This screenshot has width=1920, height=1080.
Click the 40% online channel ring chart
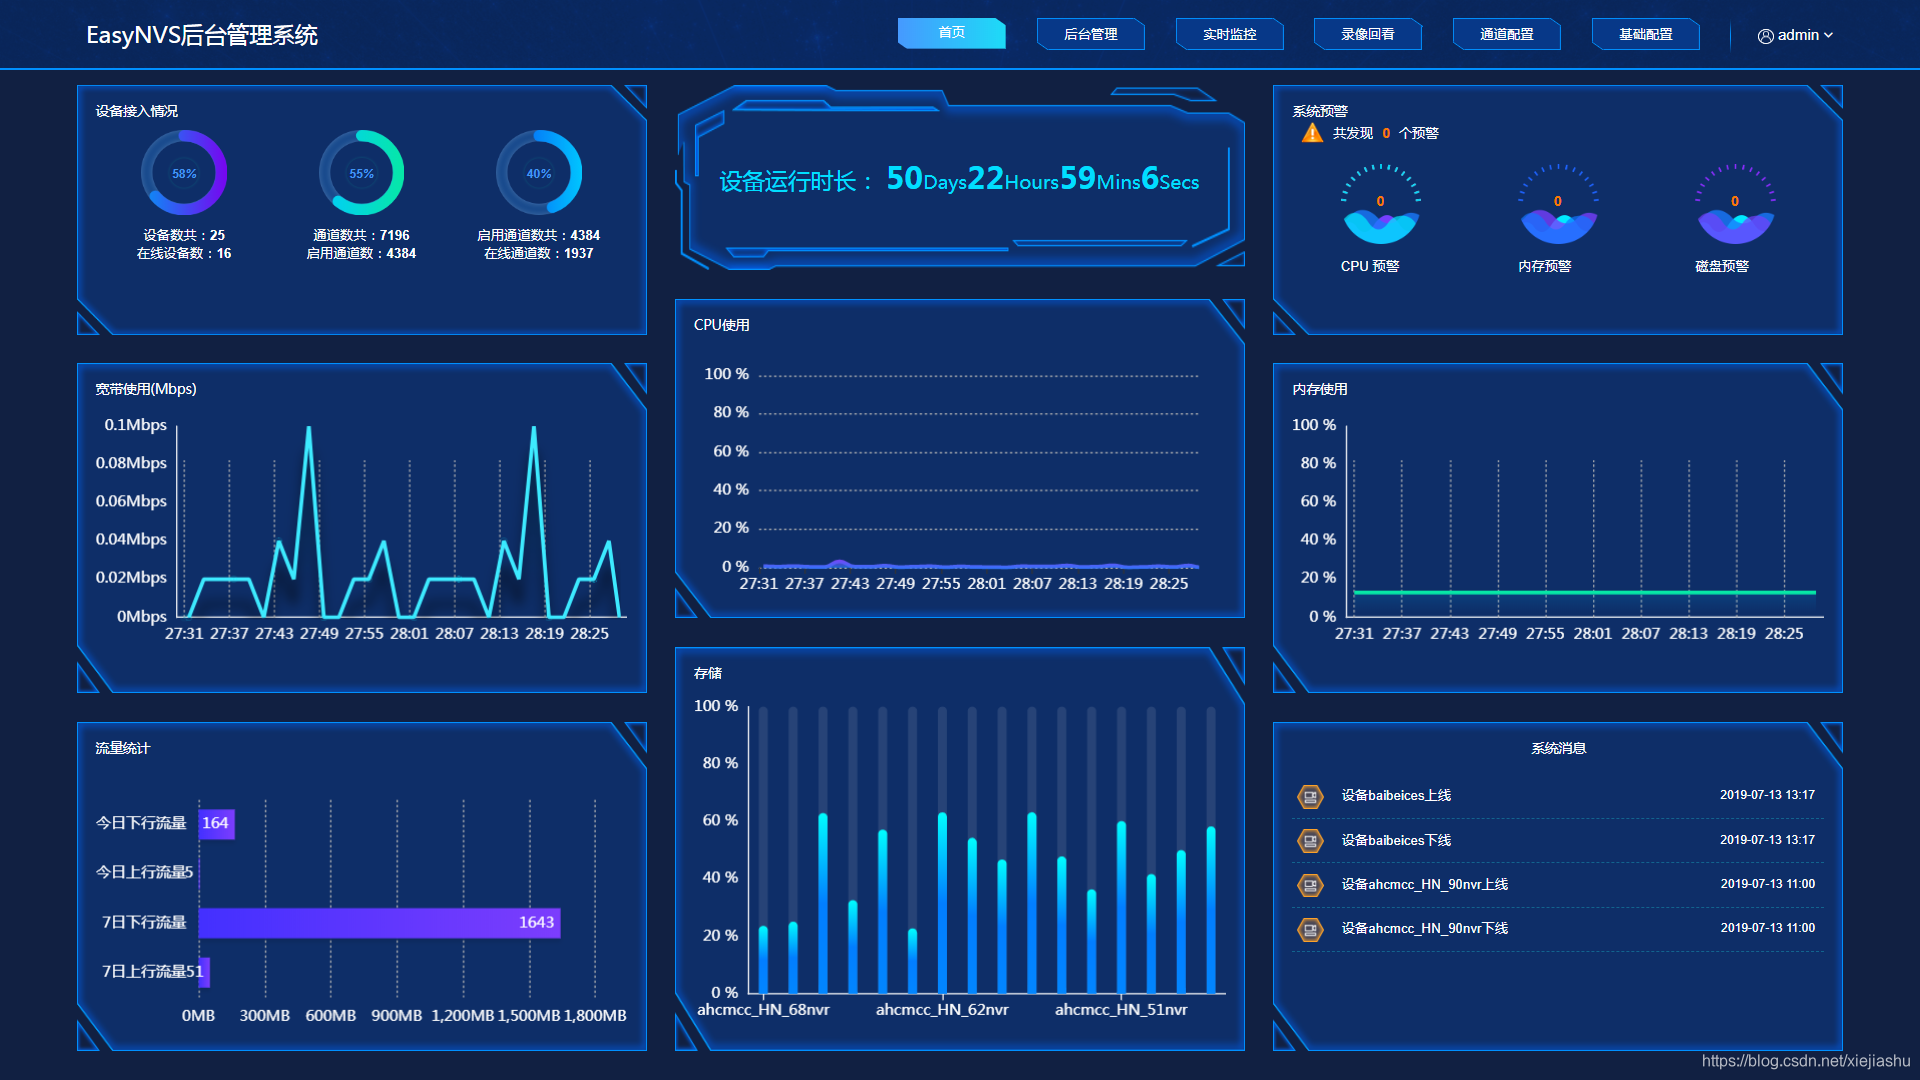(x=539, y=173)
